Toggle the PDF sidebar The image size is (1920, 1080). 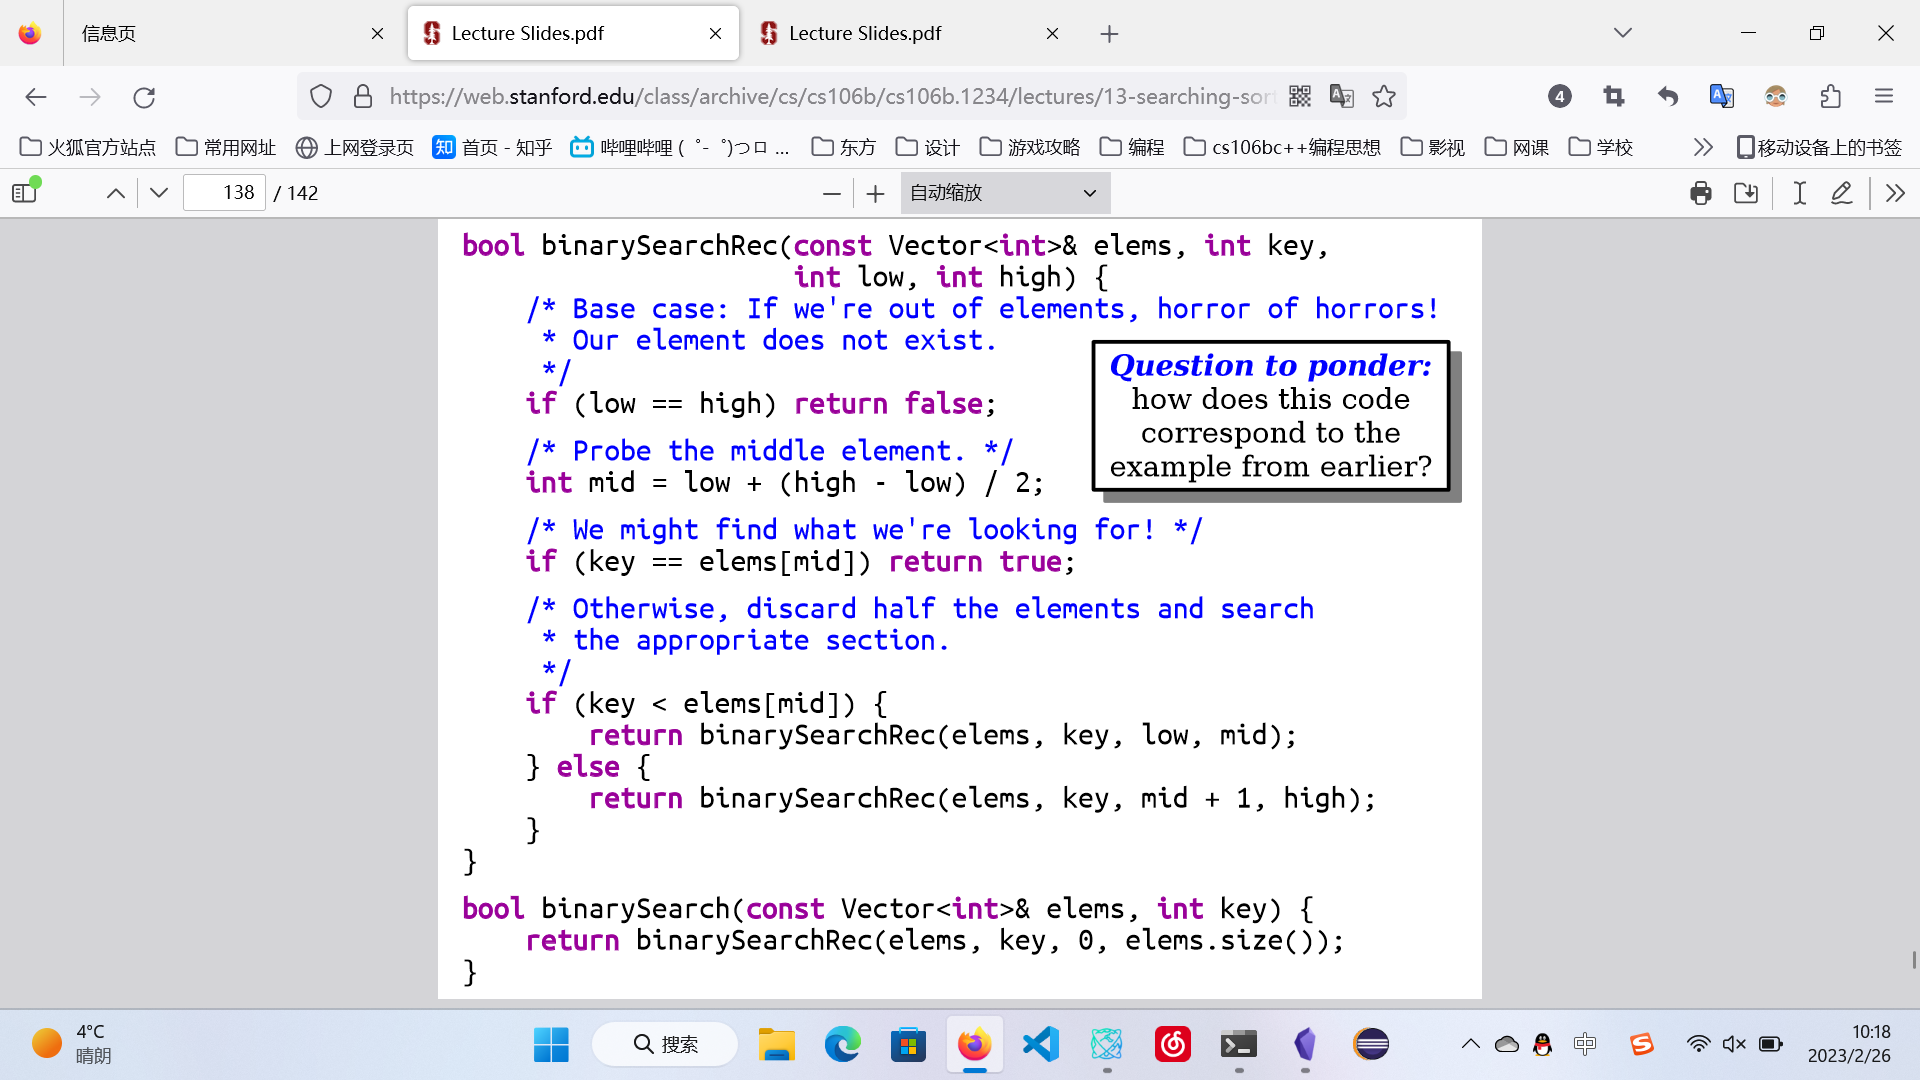click(x=25, y=192)
